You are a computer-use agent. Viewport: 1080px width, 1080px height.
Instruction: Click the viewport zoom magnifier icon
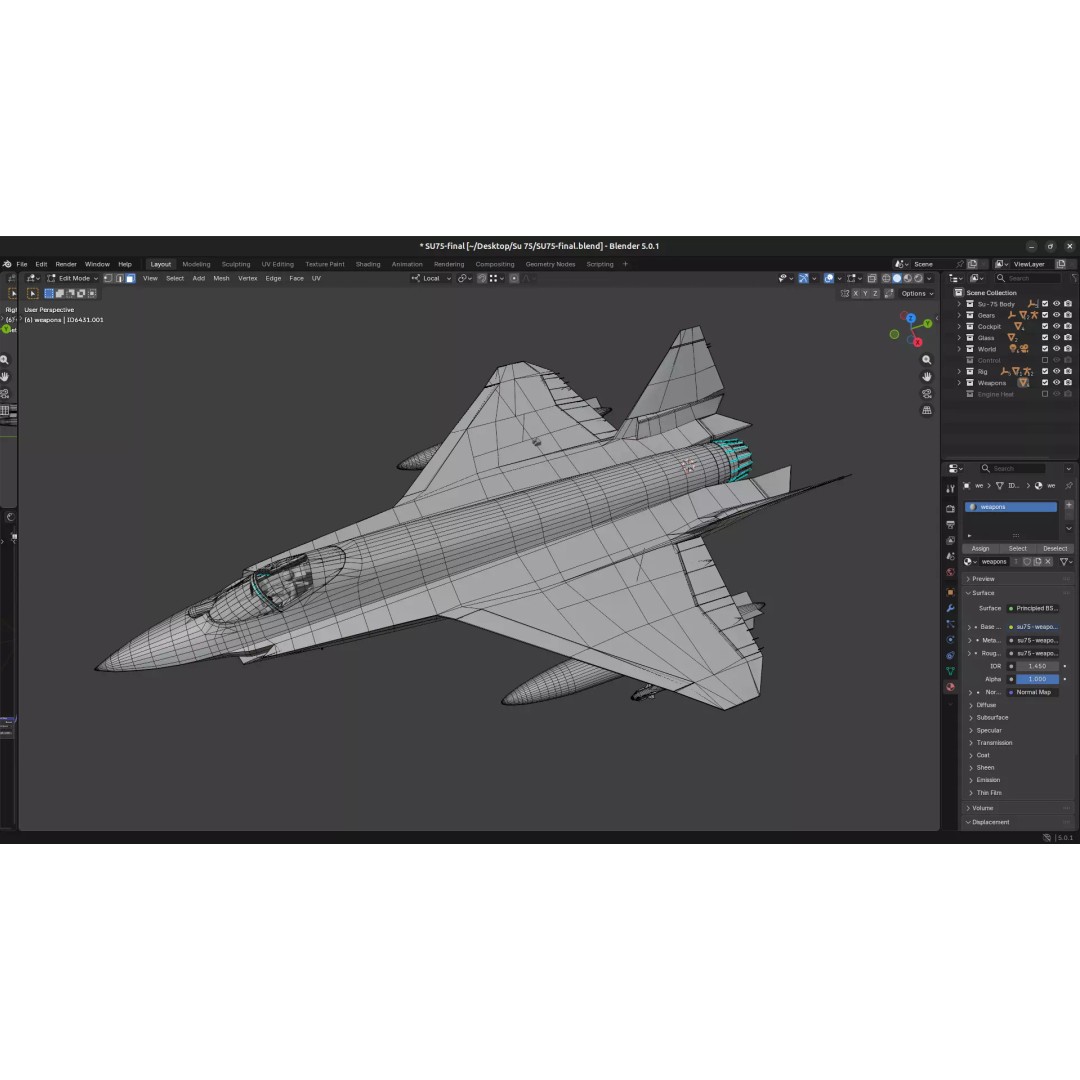(x=927, y=360)
